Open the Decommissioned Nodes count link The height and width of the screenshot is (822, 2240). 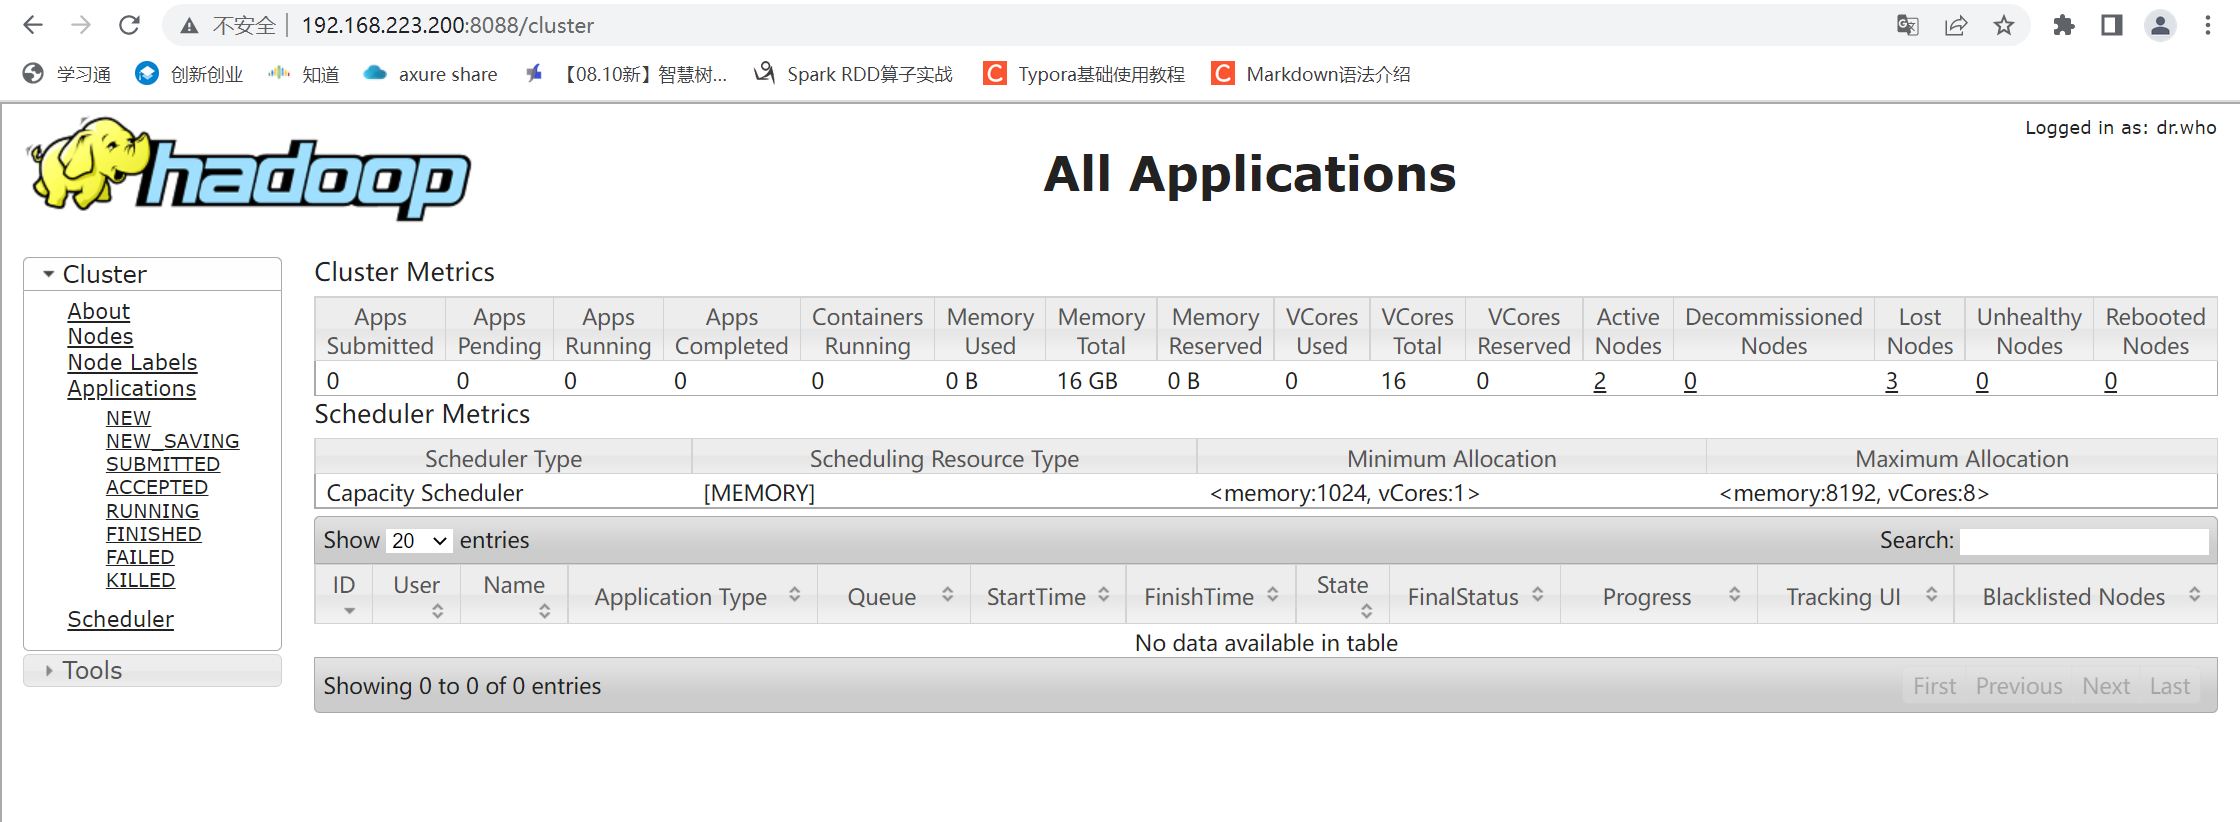(x=1690, y=381)
